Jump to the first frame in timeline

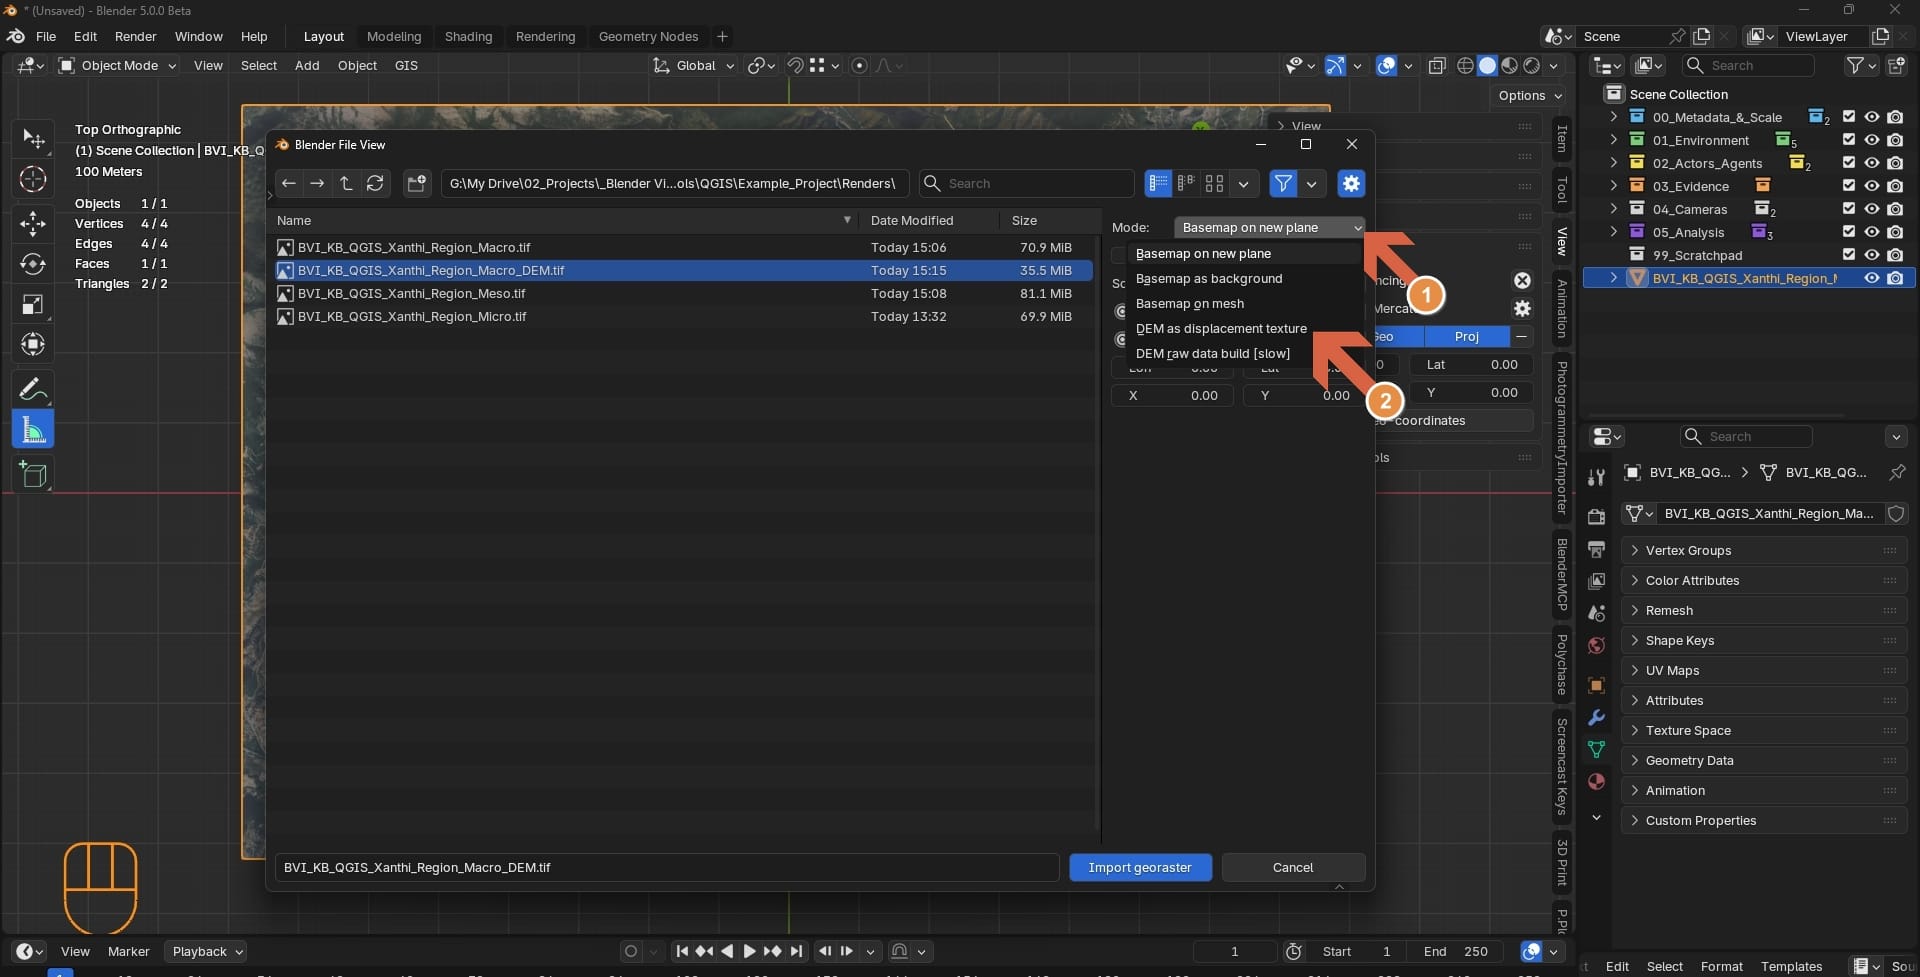tap(682, 951)
